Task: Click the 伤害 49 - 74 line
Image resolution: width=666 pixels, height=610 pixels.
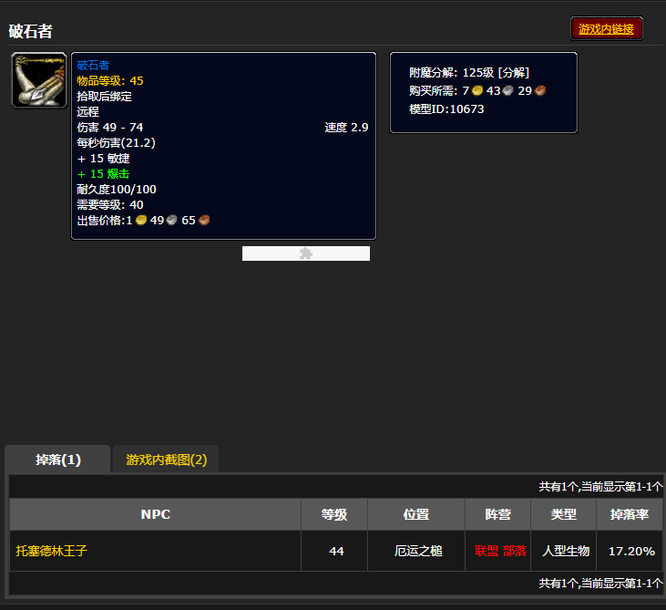Action: pyautogui.click(x=110, y=127)
